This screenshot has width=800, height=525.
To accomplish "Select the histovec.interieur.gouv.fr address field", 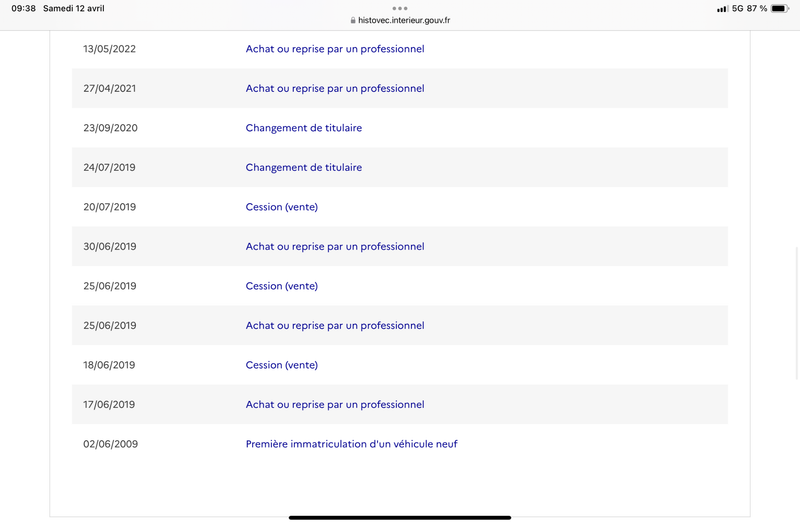I will (400, 20).
